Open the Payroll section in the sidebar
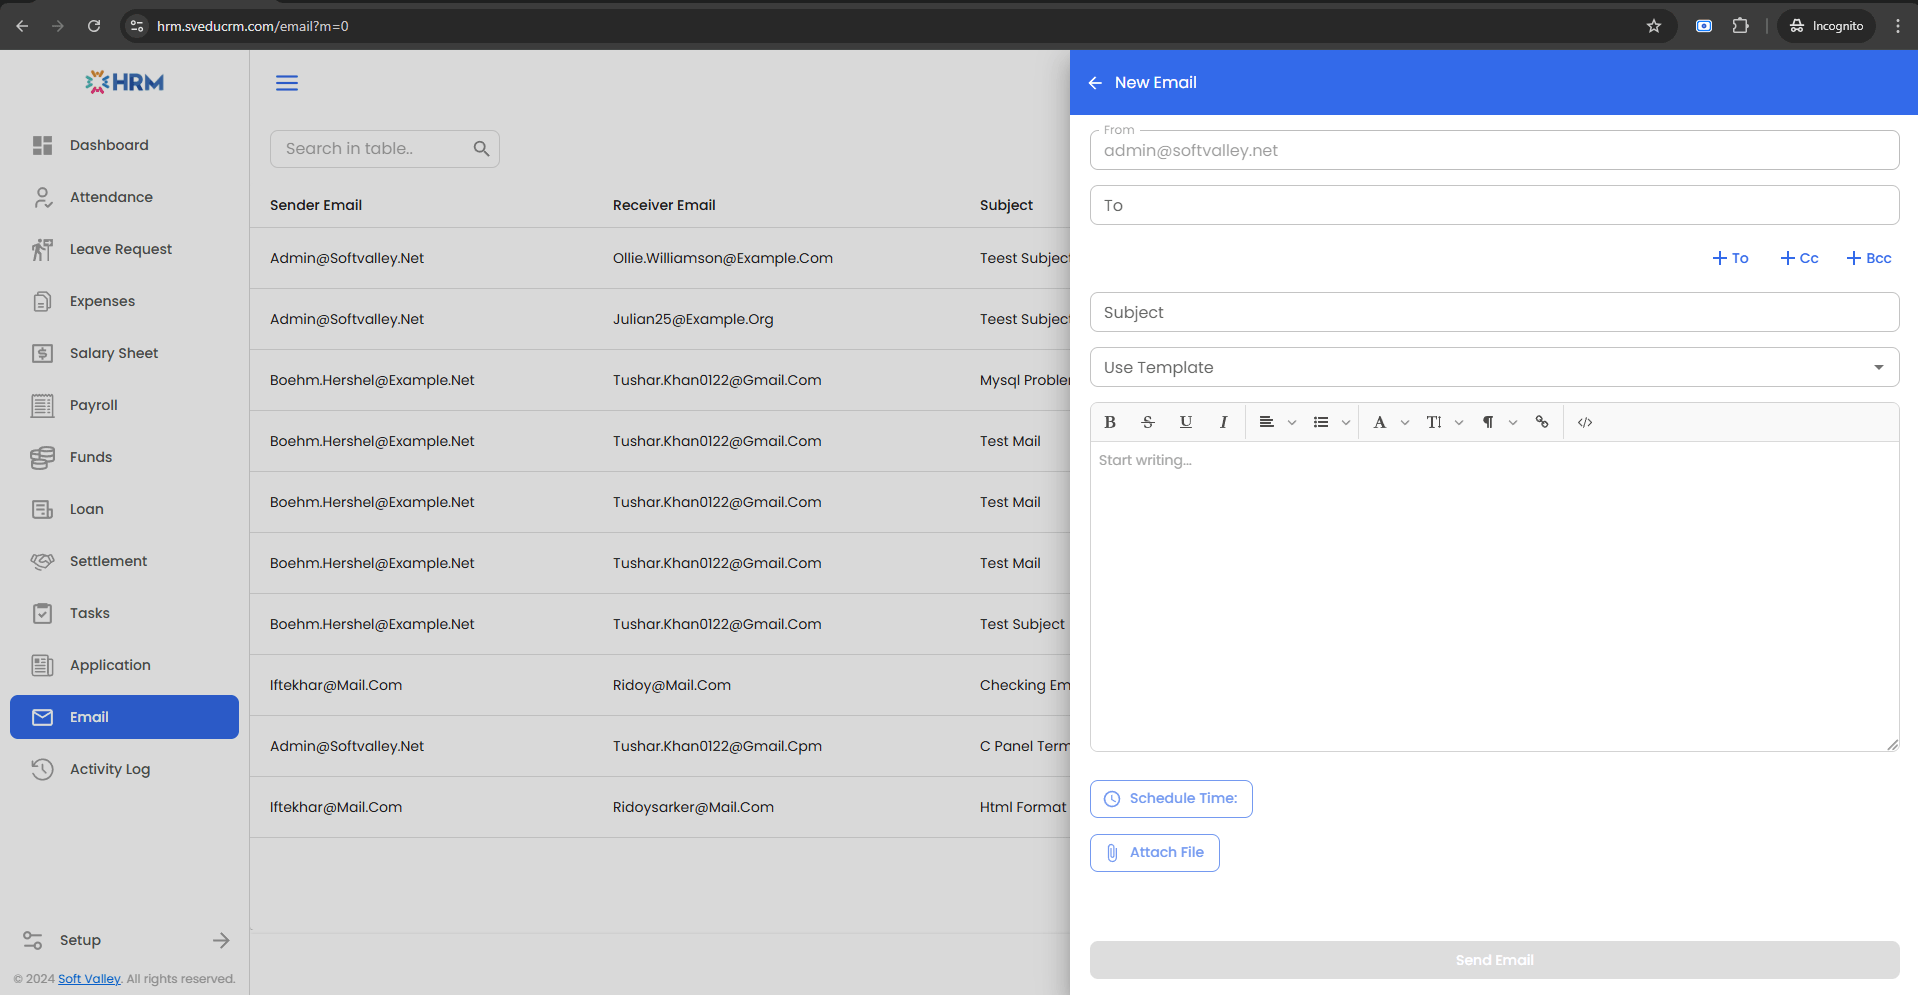Viewport: 1918px width, 995px height. point(94,405)
